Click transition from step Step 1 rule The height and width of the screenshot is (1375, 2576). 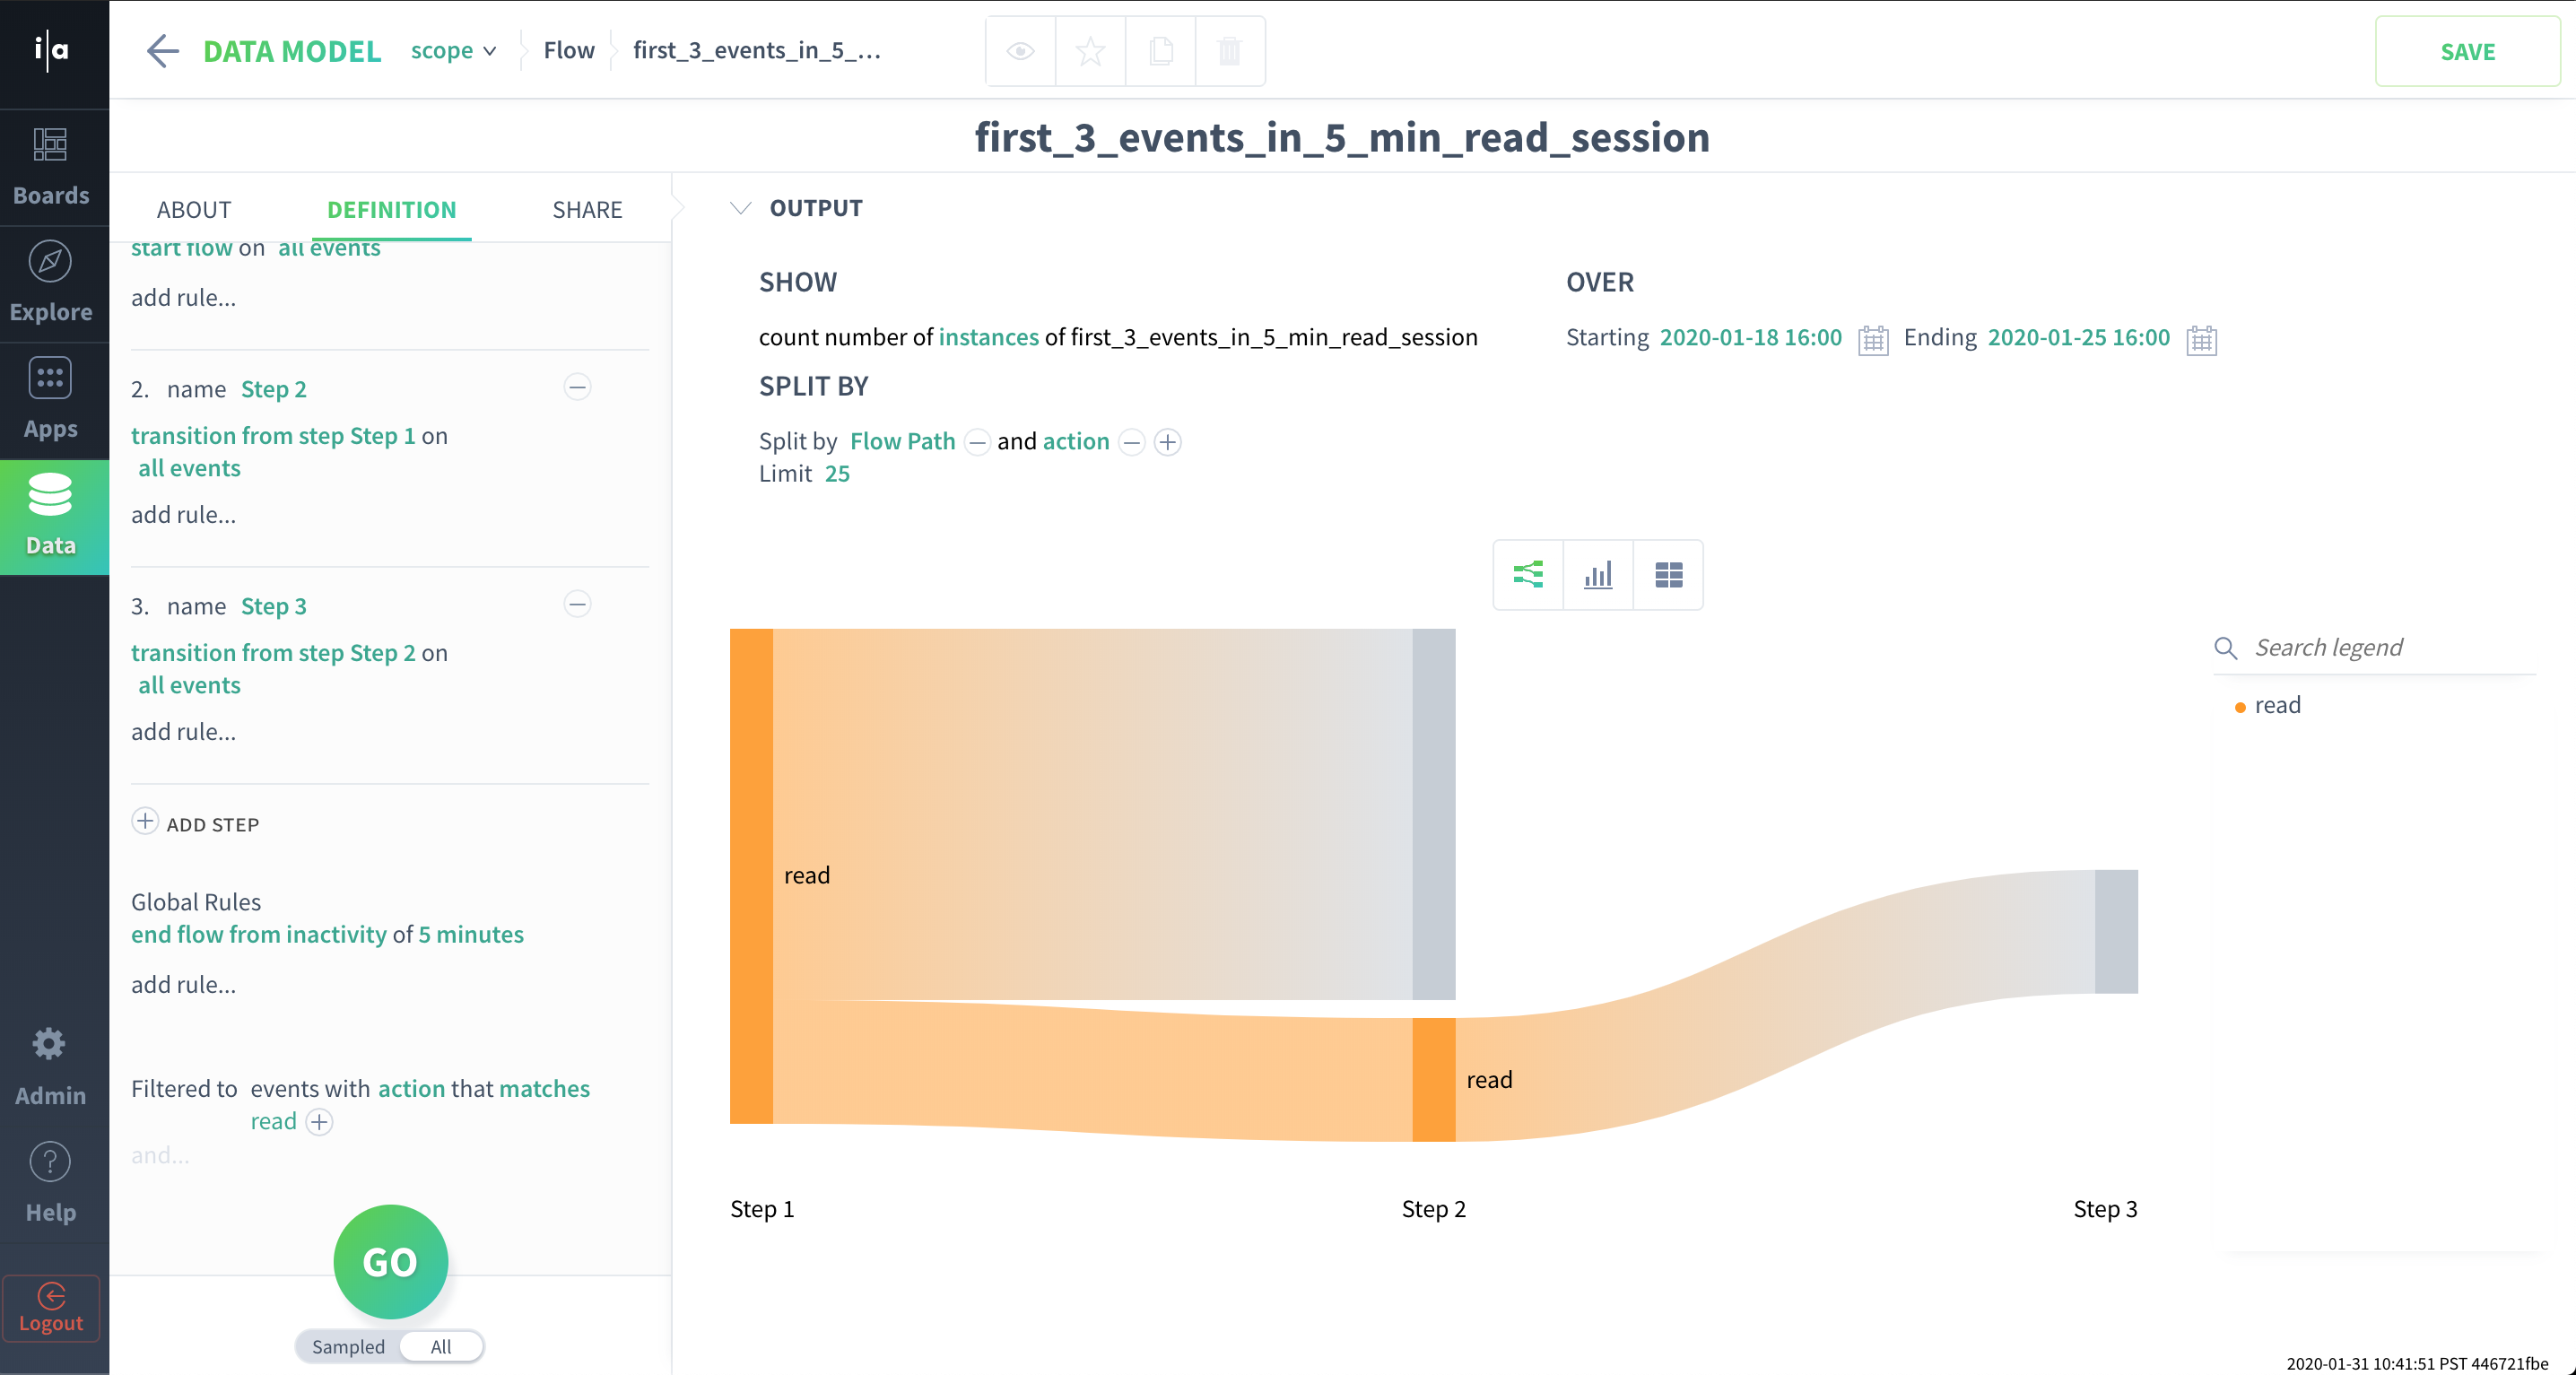pyautogui.click(x=273, y=435)
